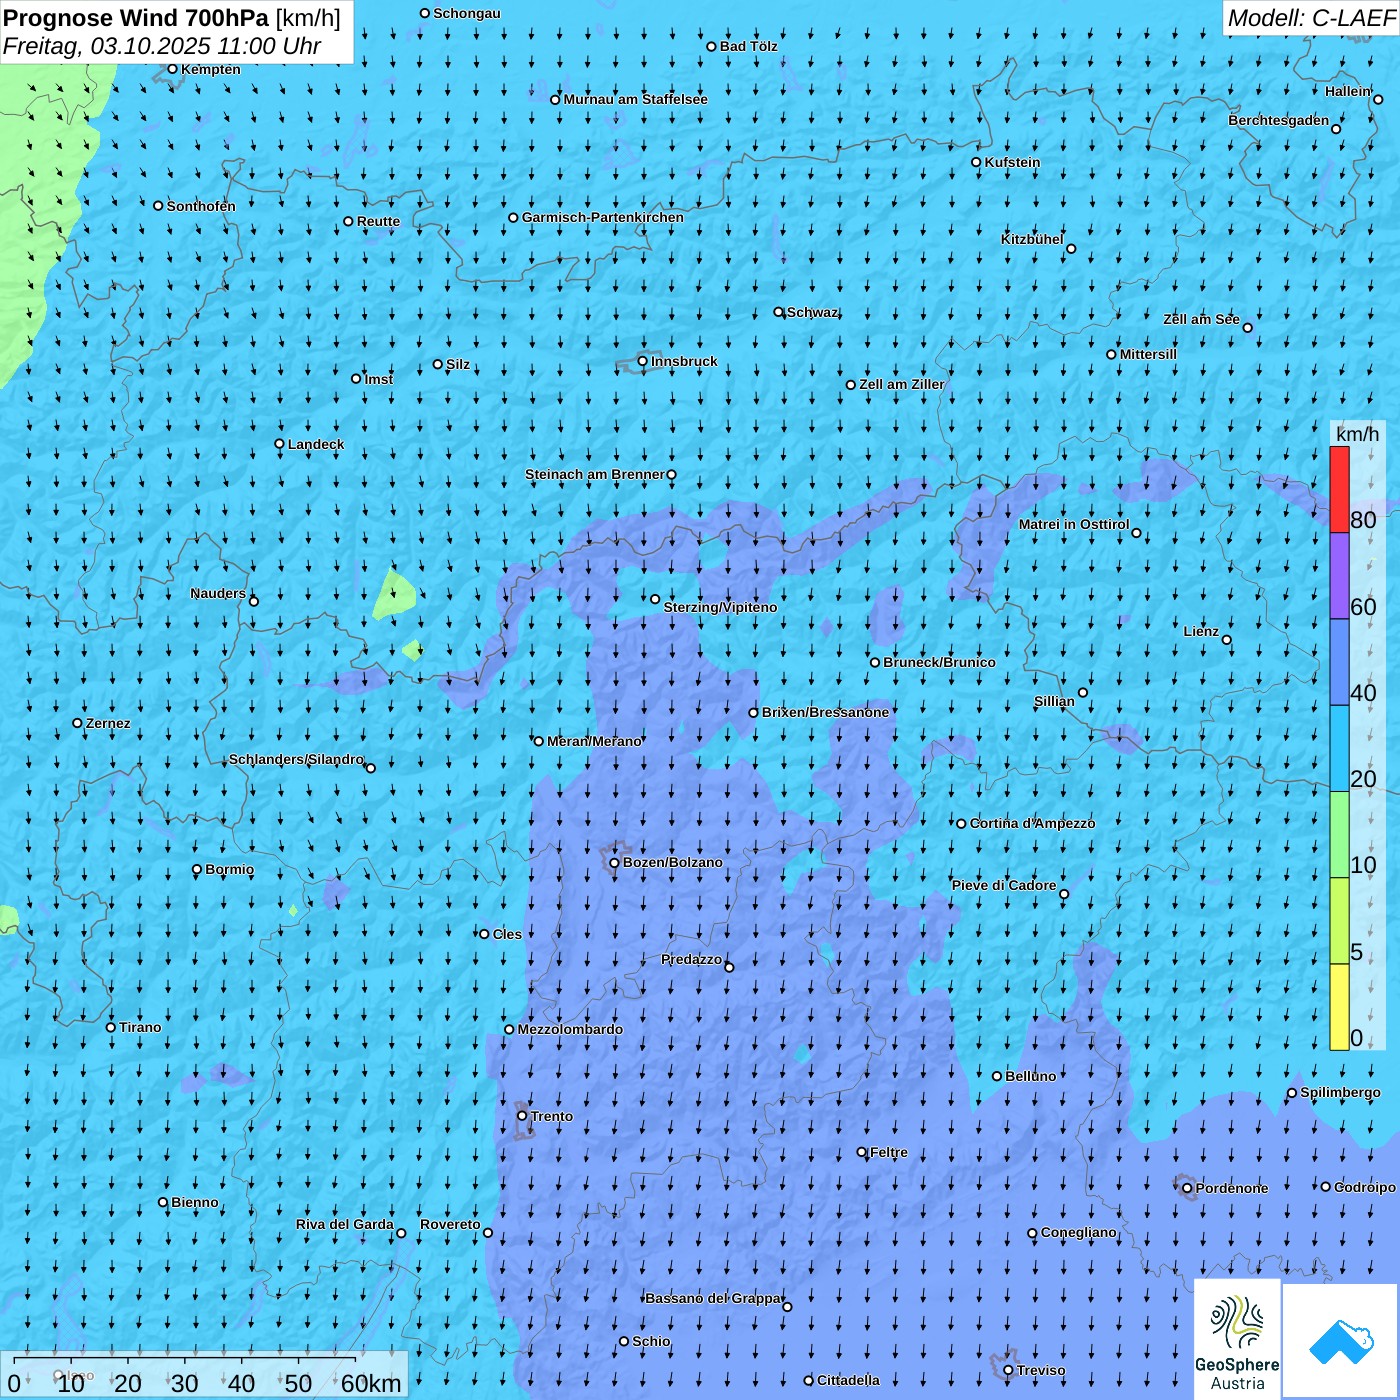Click the Bruneck/Brunico label

[939, 662]
